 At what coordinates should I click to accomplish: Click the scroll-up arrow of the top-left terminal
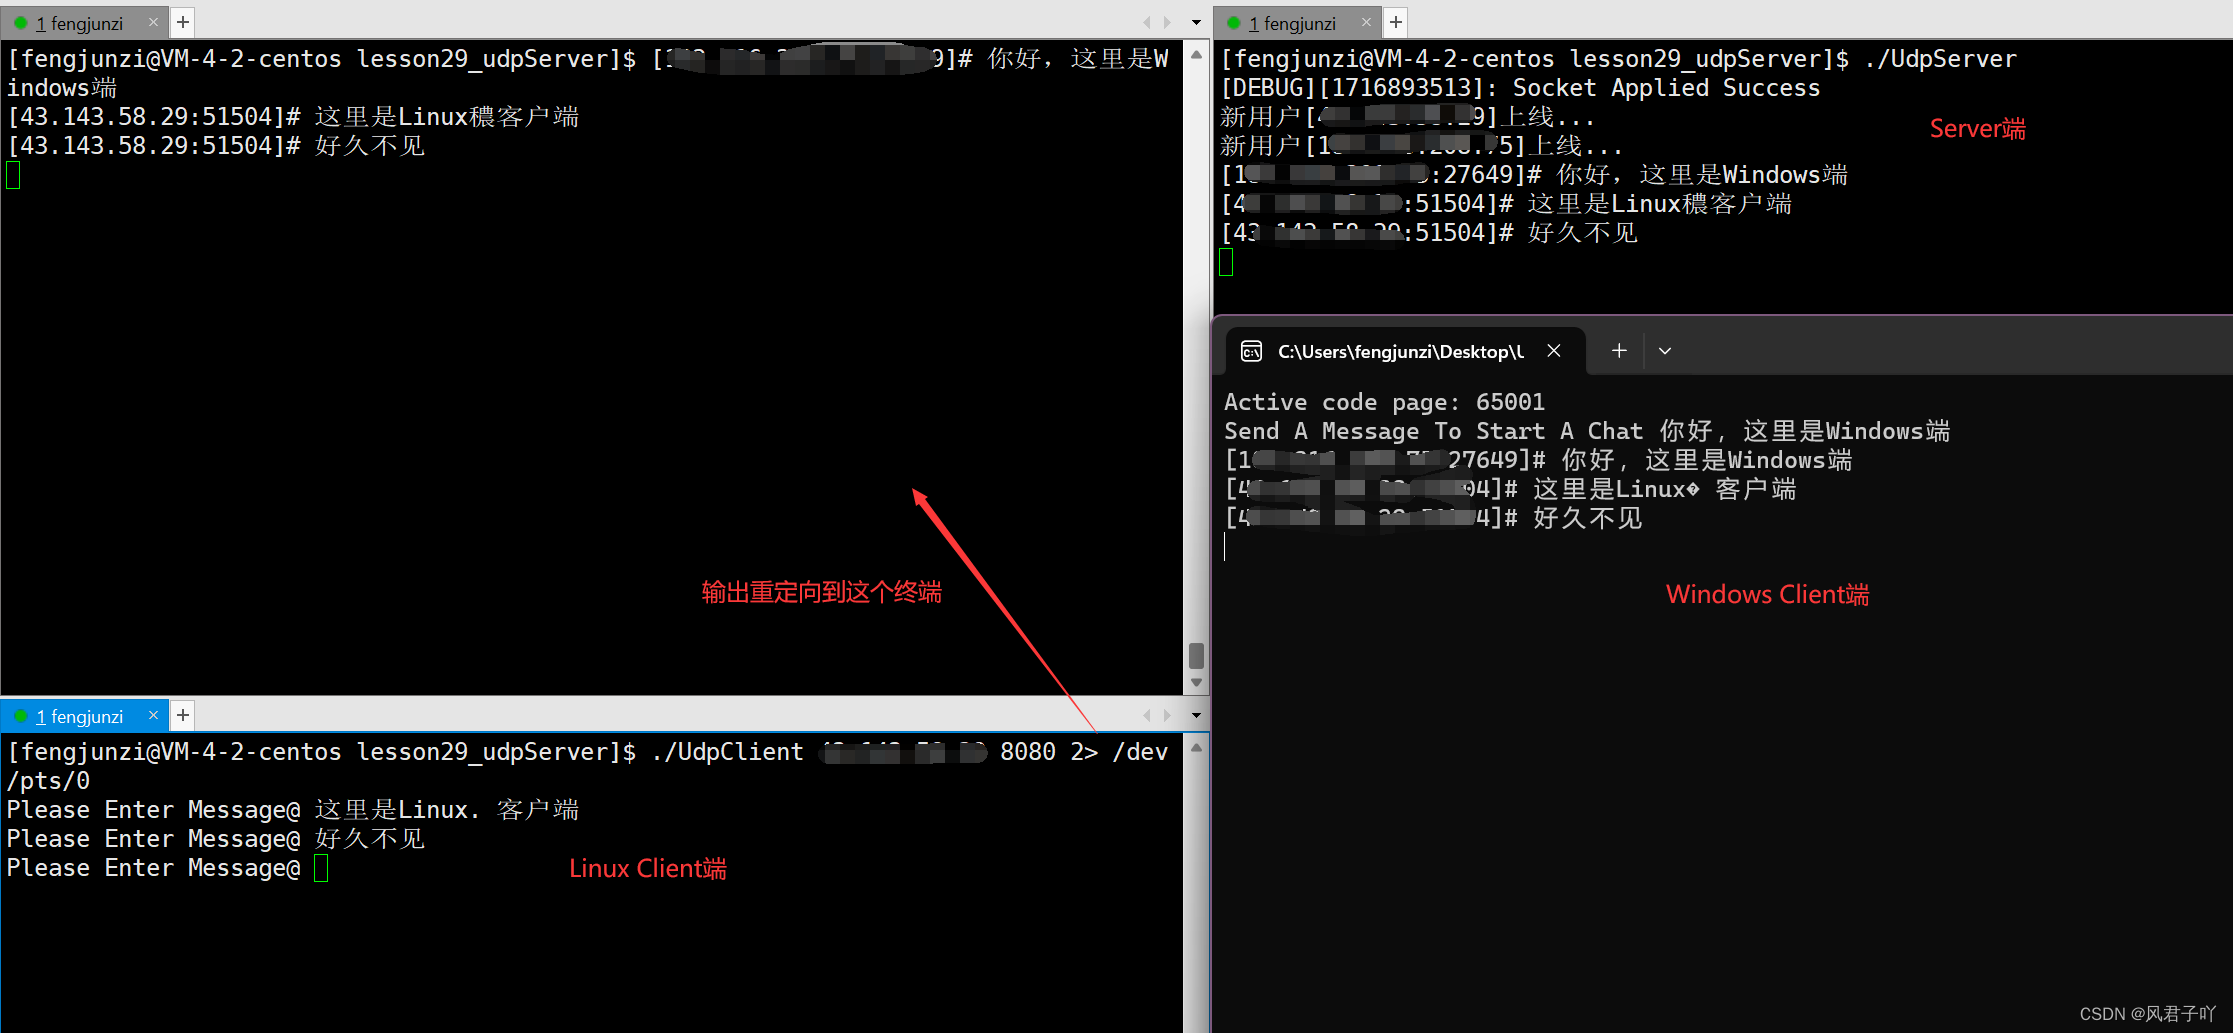1196,55
